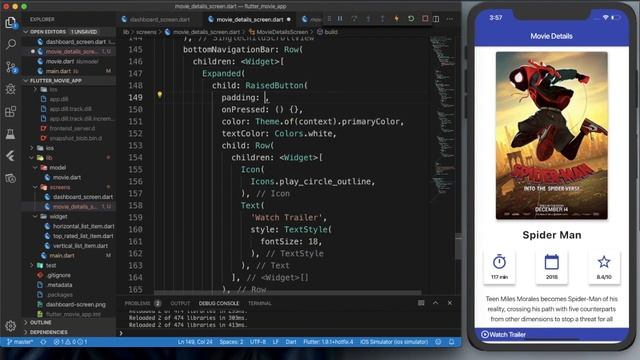Screen dimensions: 640x360
Task: Click the lightbulb quick fix on line 149
Action: point(160,95)
